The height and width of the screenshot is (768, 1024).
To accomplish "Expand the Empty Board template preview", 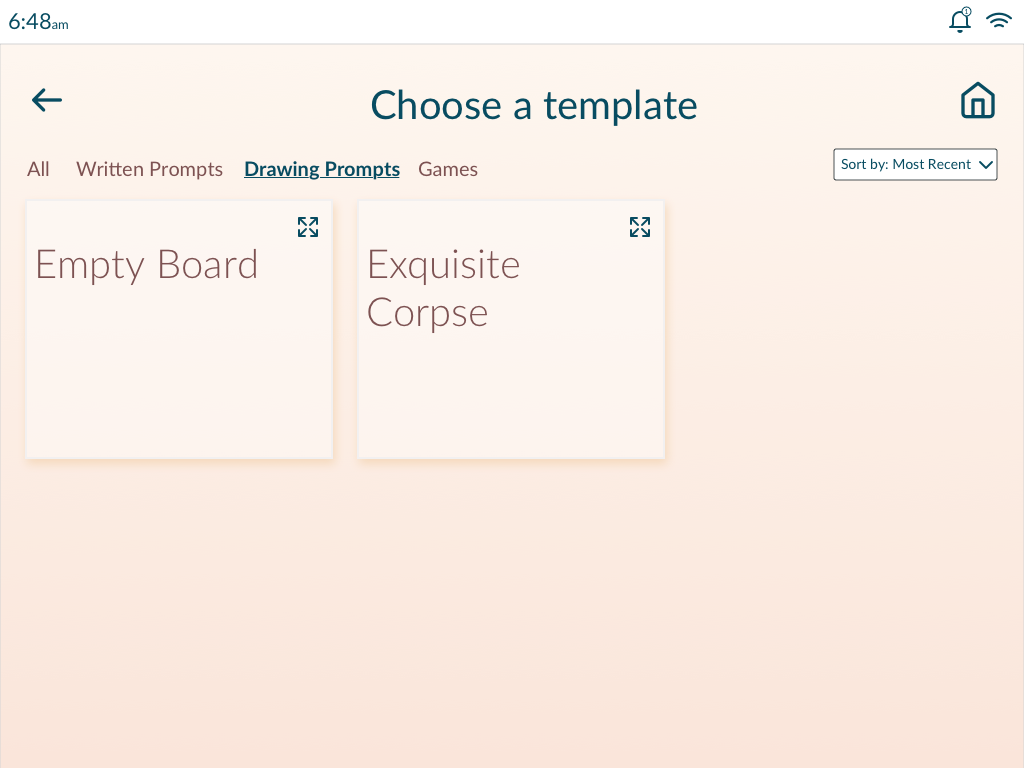I will 308,227.
